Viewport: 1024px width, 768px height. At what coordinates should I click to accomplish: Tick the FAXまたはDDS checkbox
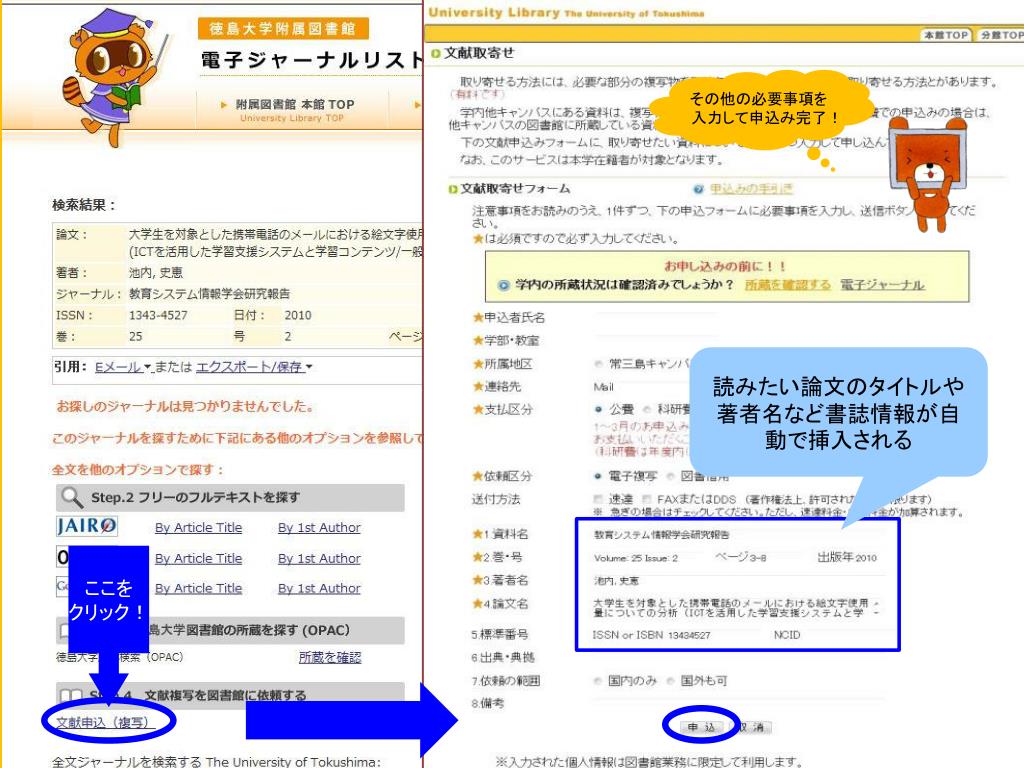pyautogui.click(x=646, y=499)
